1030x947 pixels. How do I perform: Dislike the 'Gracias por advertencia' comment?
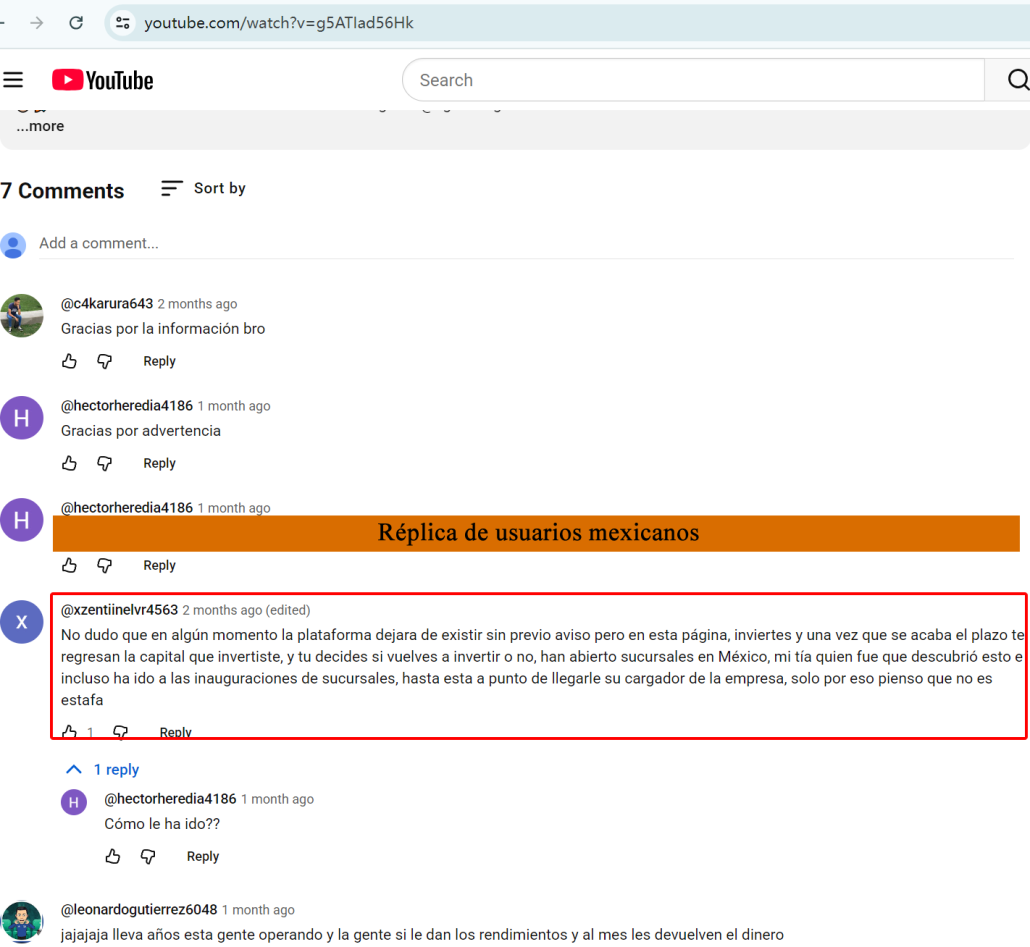click(104, 463)
